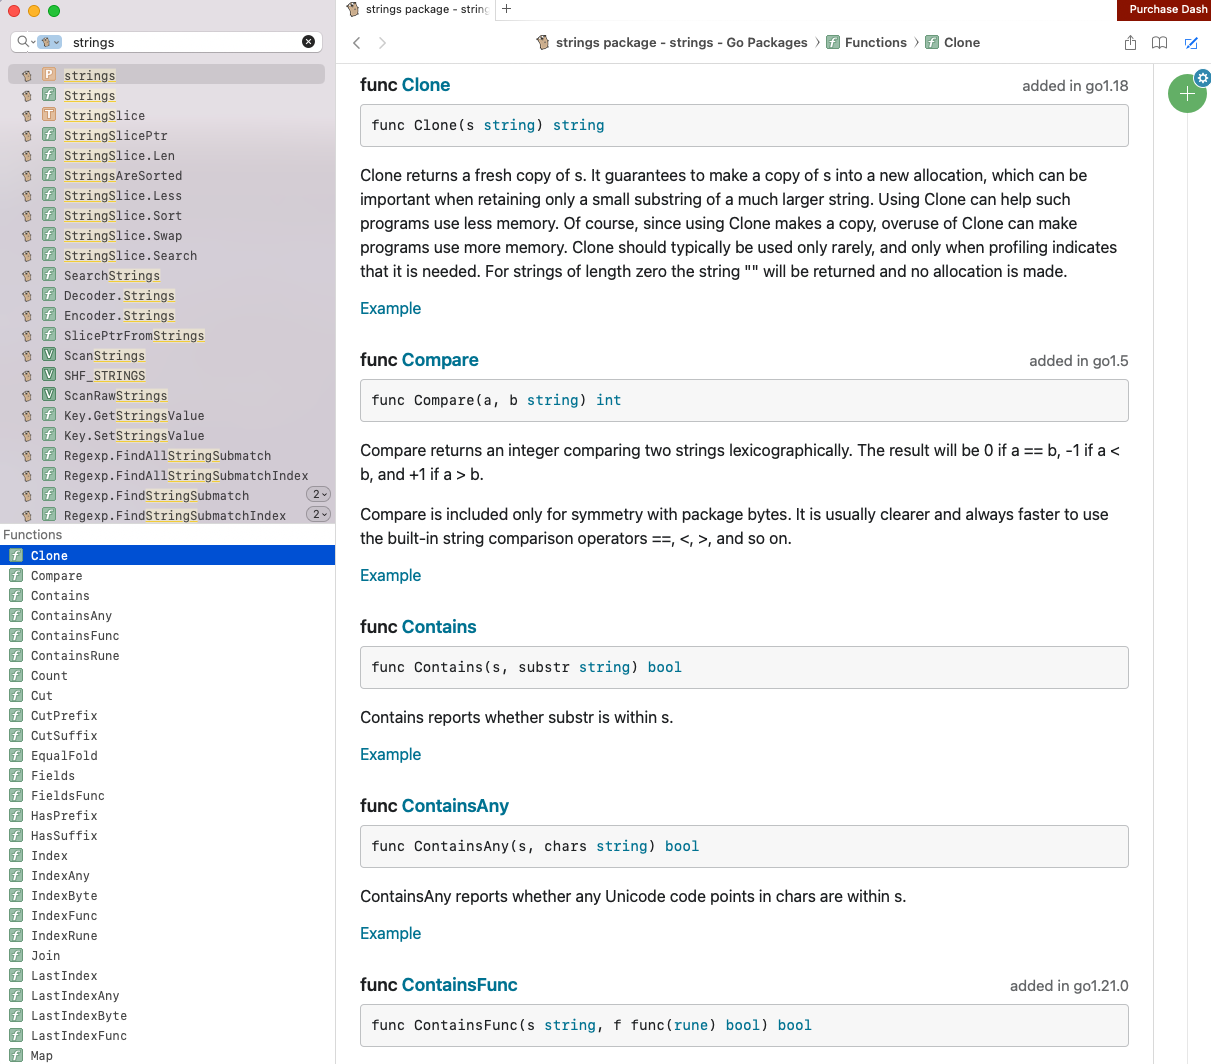Click Functions in the breadcrumb path
1211x1064 pixels.
875,43
